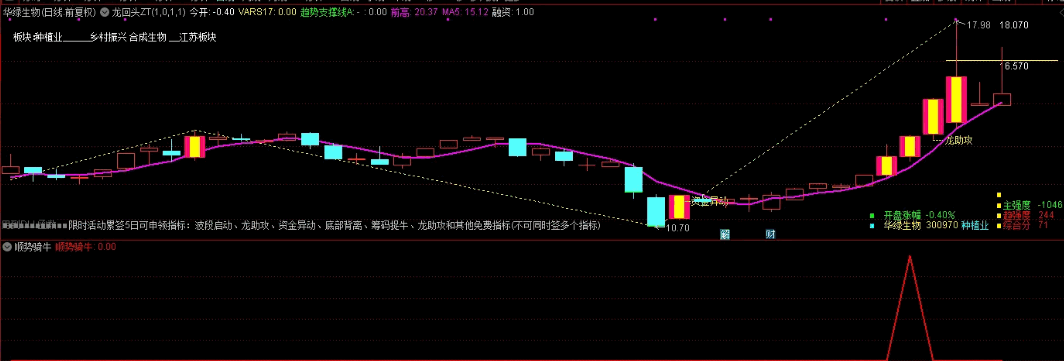The height and width of the screenshot is (361, 1064).
Task: Open the 乡村振兴 concept tag
Action: 108,37
